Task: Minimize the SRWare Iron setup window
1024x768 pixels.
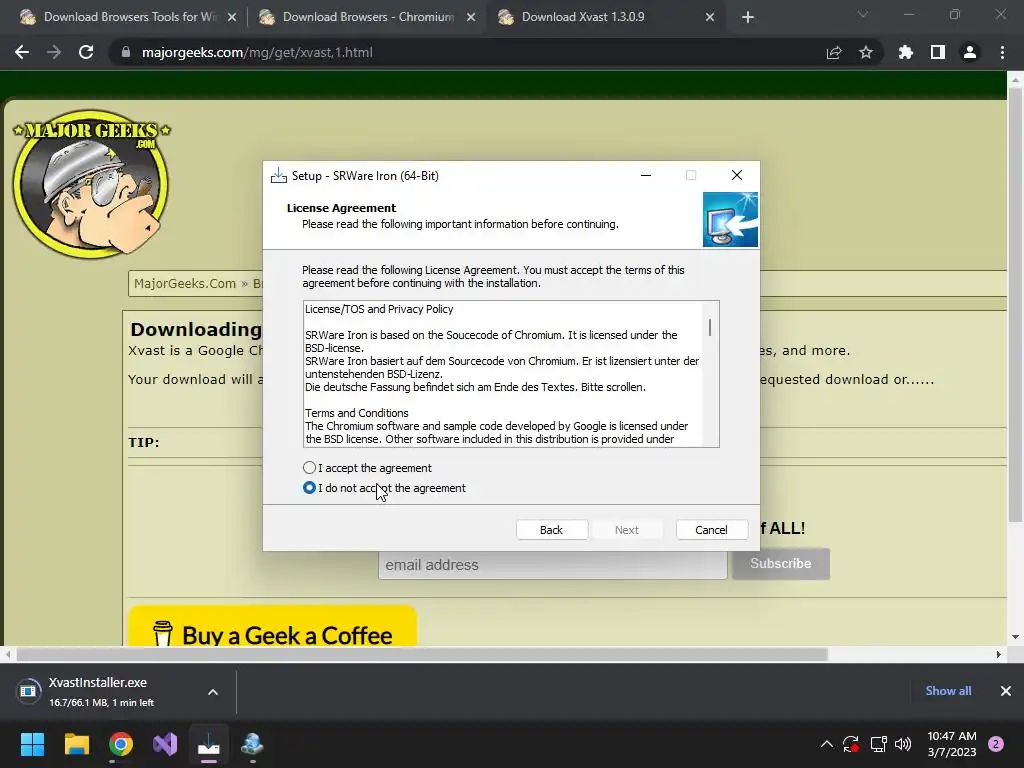Action: 646,175
